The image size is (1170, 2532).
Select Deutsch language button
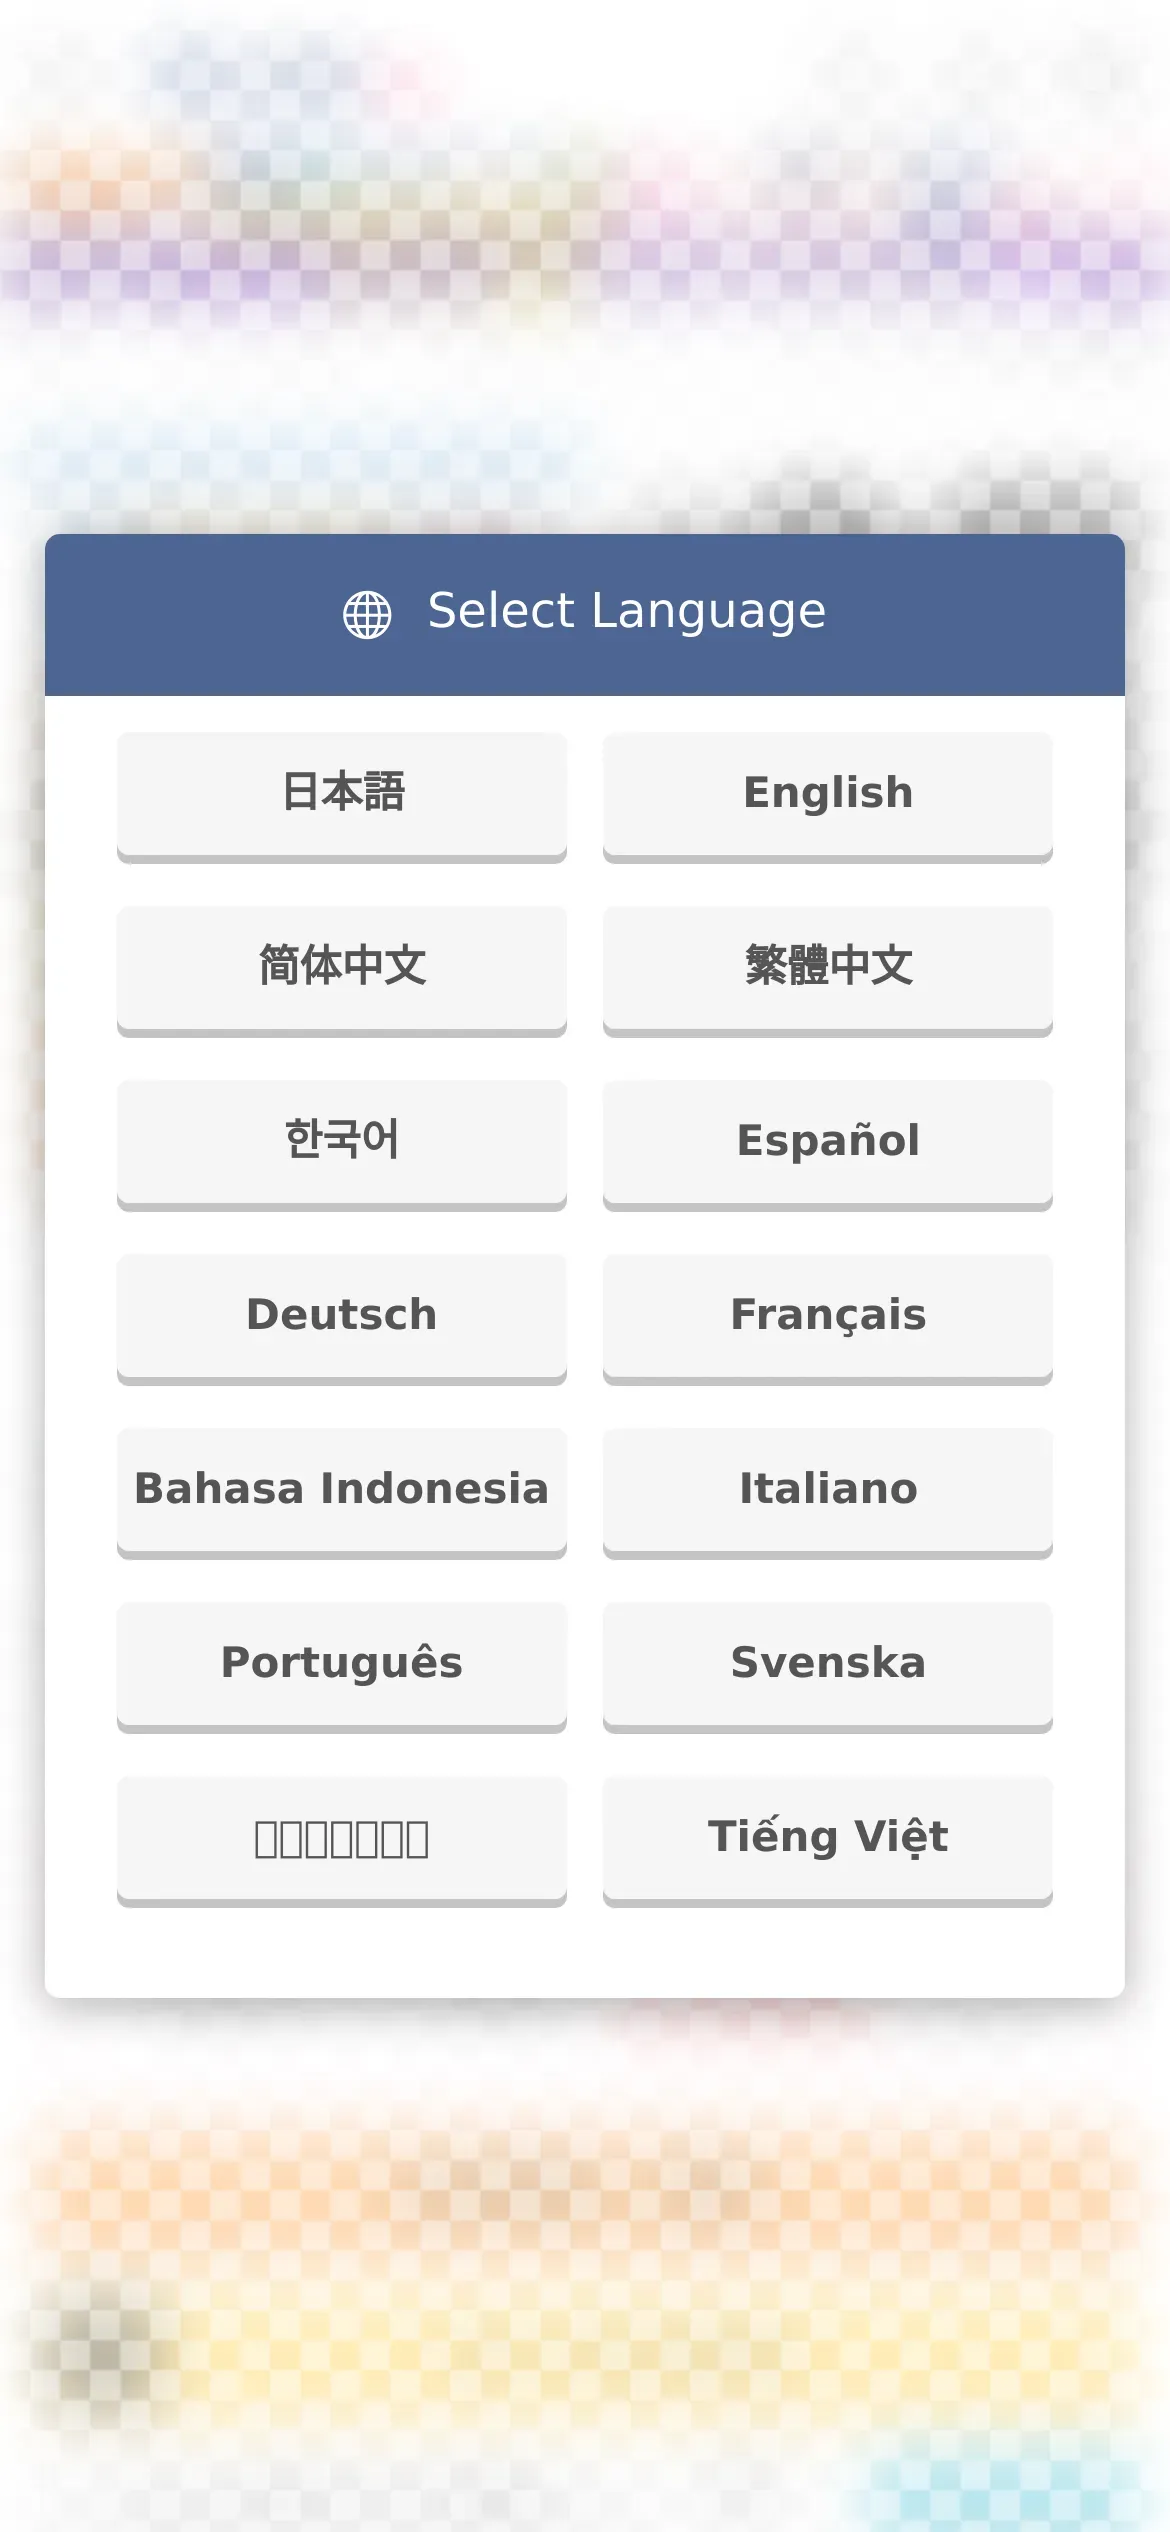click(342, 1319)
